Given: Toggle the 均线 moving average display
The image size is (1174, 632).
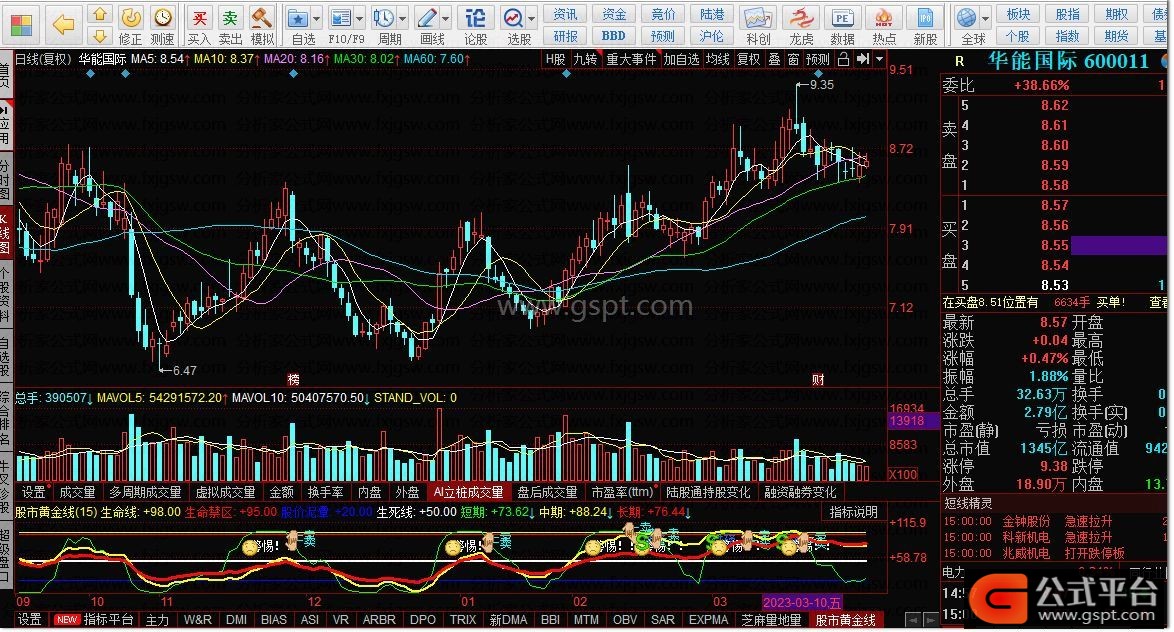Looking at the screenshot, I should 717,59.
